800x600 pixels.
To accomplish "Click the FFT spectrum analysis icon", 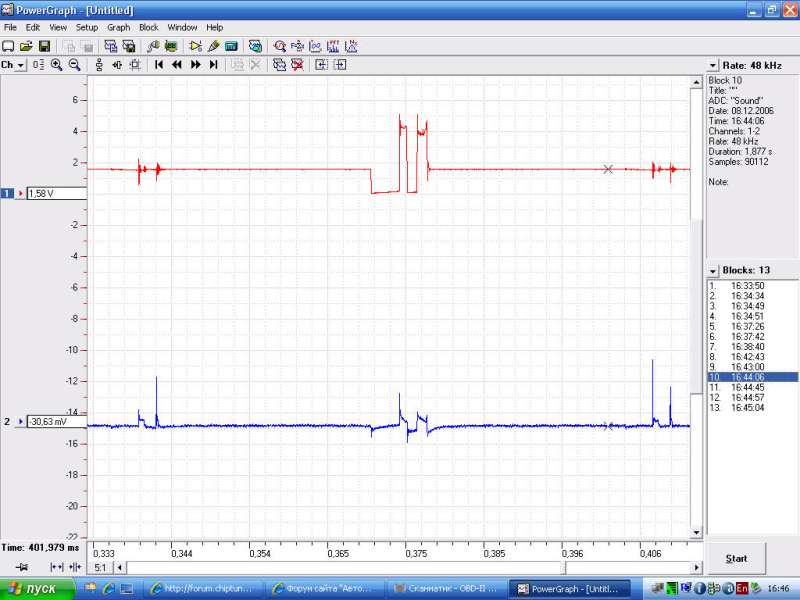I will pos(333,47).
